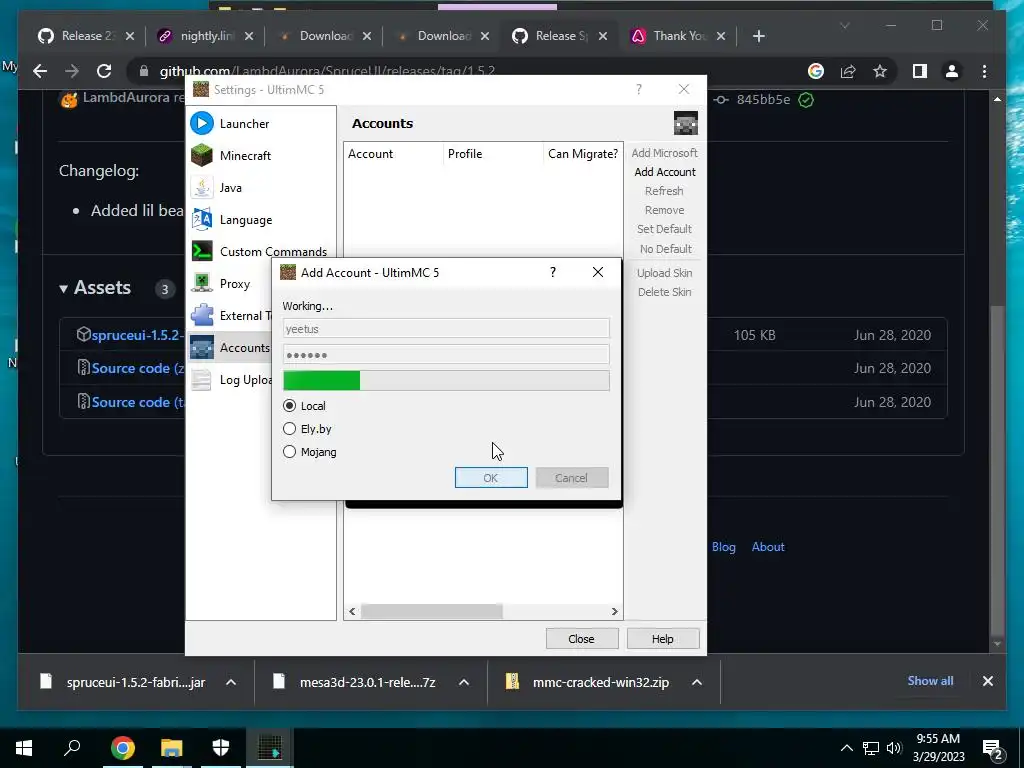This screenshot has width=1024, height=768.
Task: Open File Explorer from the taskbar
Action: (x=171, y=748)
